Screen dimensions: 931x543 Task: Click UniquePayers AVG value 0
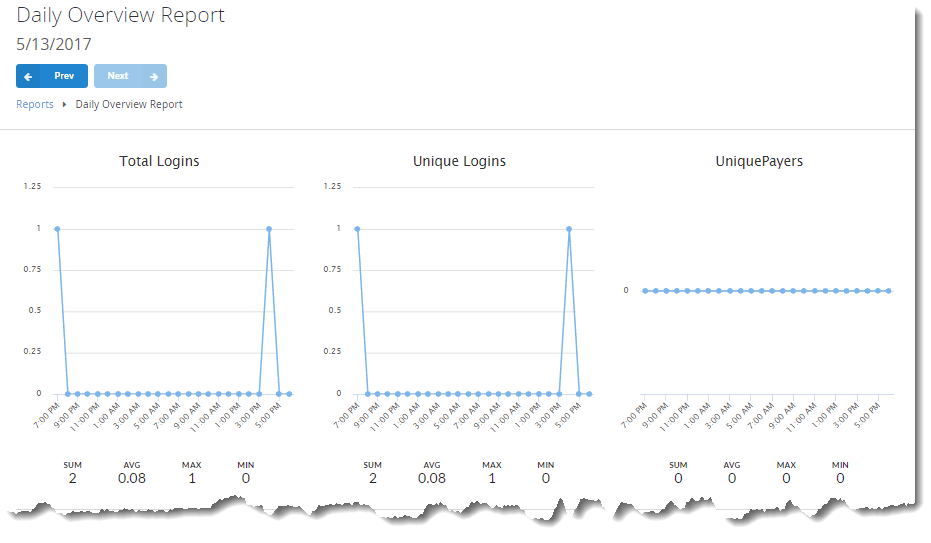pos(732,478)
